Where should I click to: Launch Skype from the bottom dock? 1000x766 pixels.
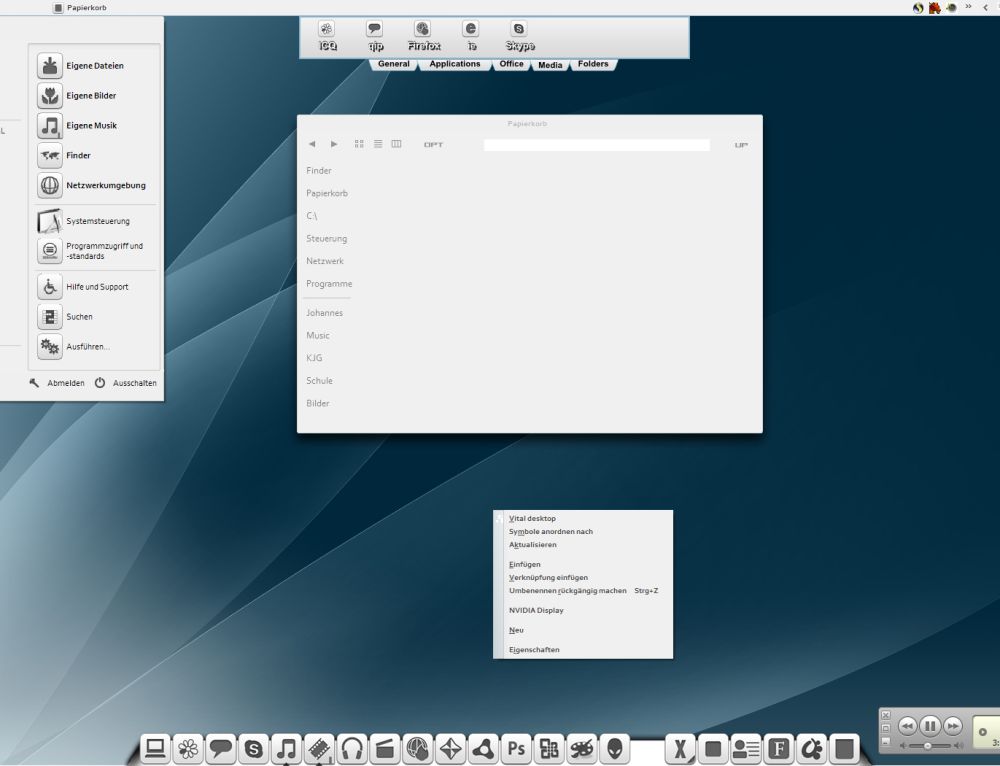tap(254, 747)
